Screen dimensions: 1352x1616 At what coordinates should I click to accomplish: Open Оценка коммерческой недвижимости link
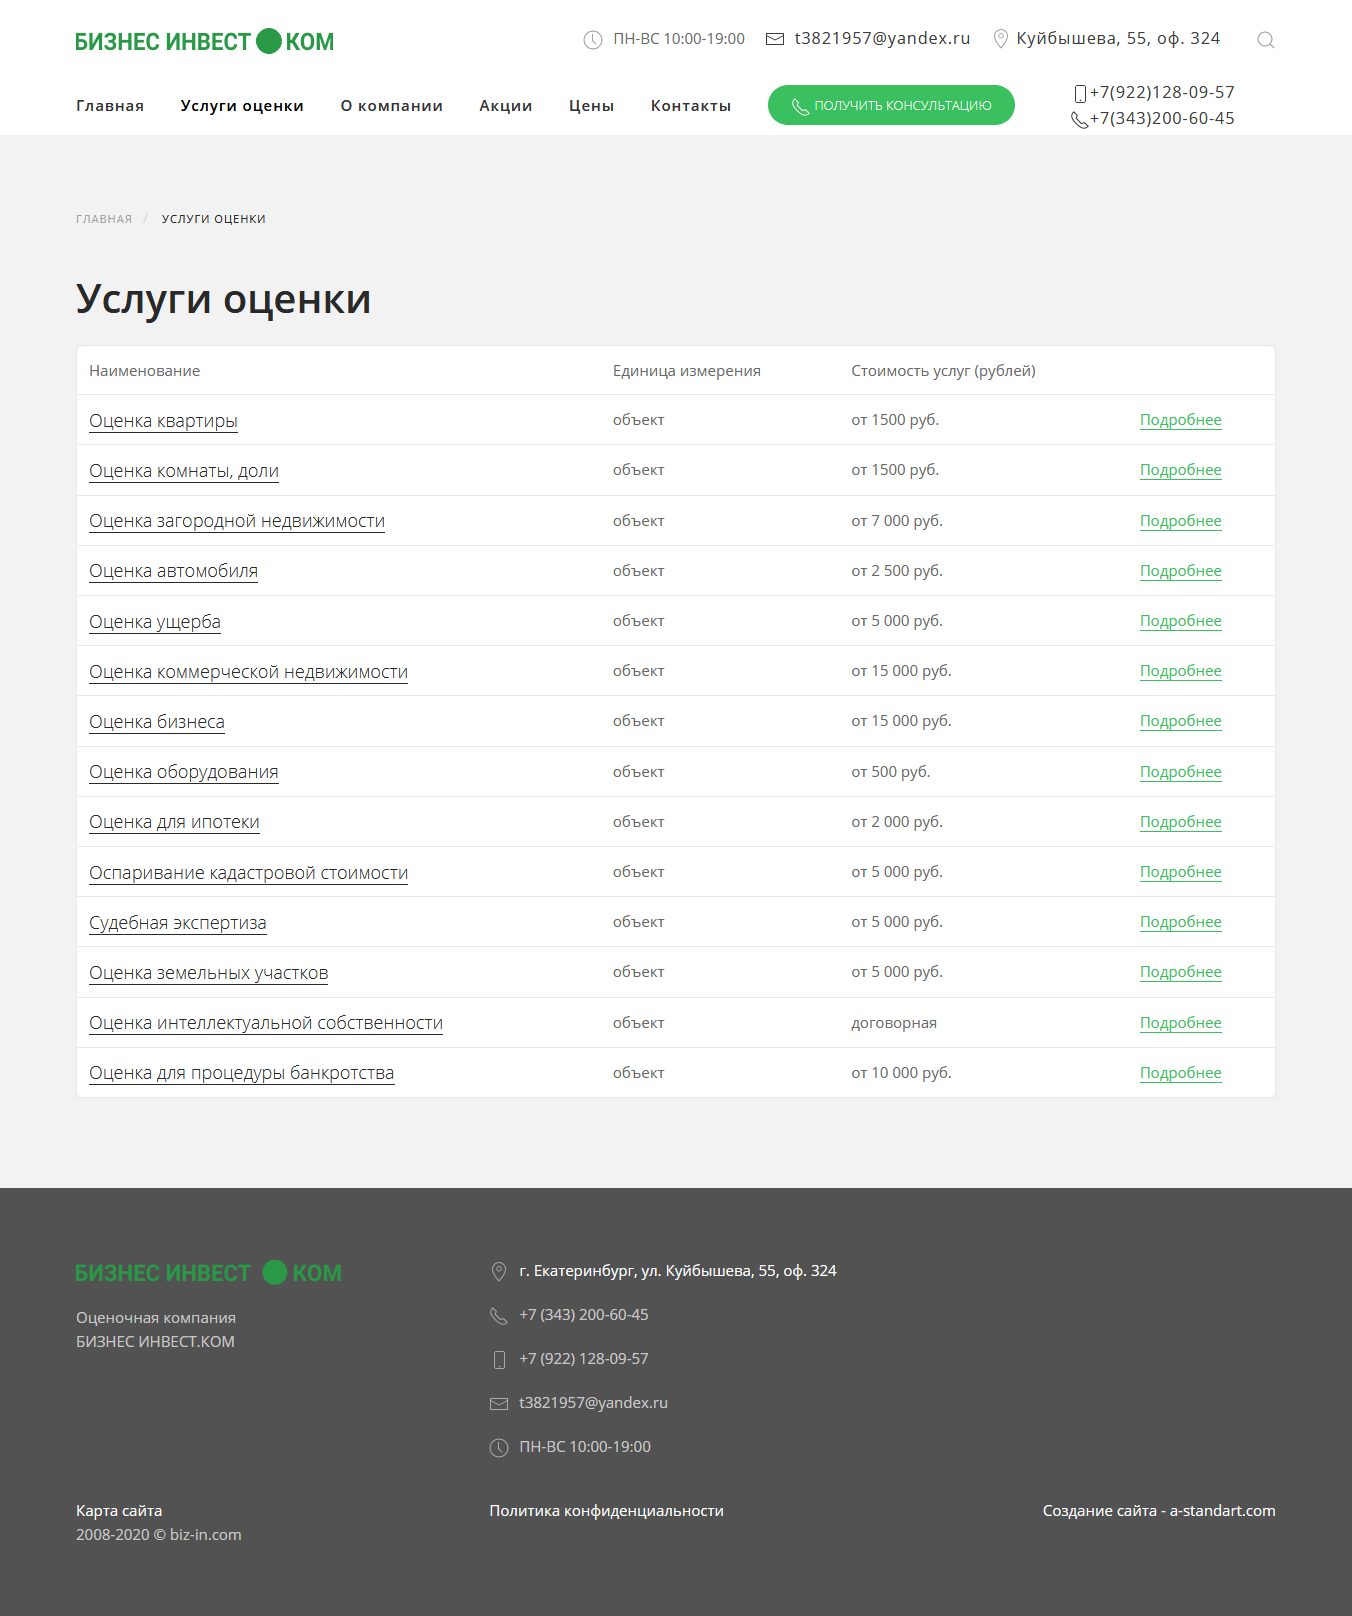pyautogui.click(x=248, y=672)
